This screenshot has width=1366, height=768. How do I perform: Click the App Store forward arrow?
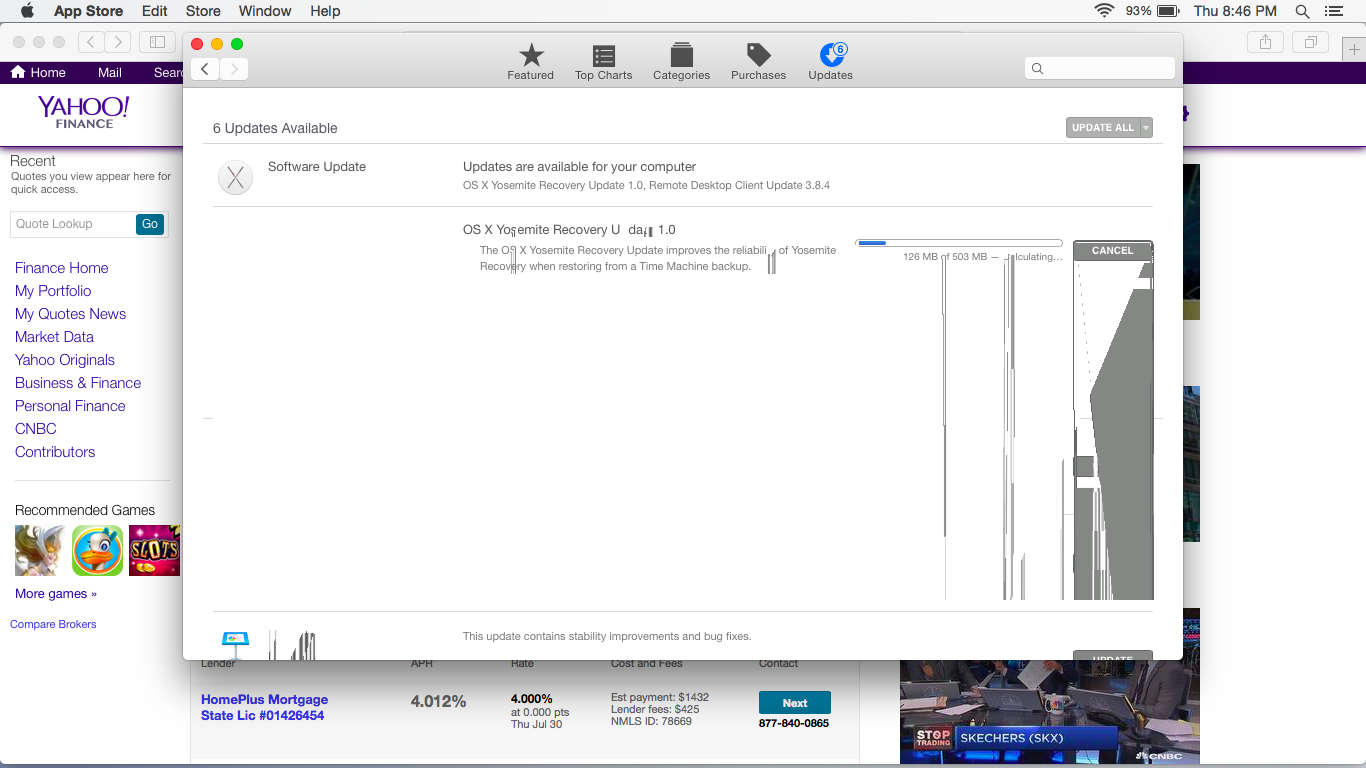234,69
